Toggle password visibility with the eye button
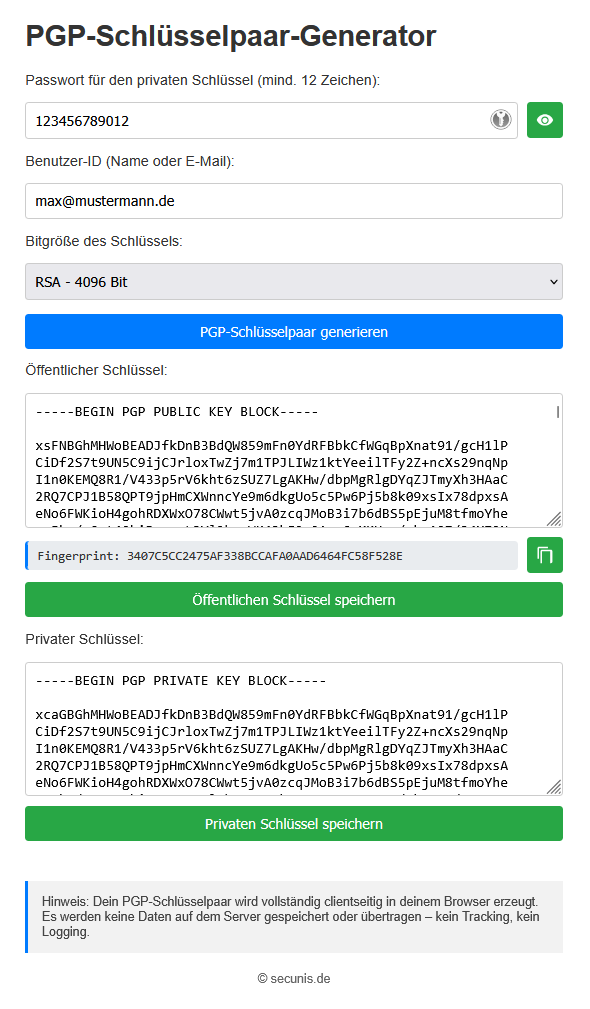Screen dimensions: 590x1009 coord(544,120)
